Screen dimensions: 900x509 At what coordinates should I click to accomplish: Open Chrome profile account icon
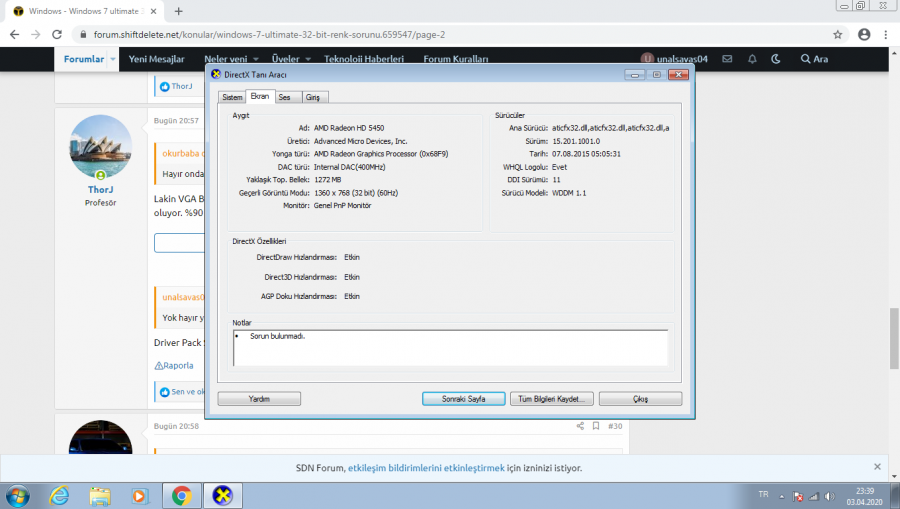(x=864, y=34)
